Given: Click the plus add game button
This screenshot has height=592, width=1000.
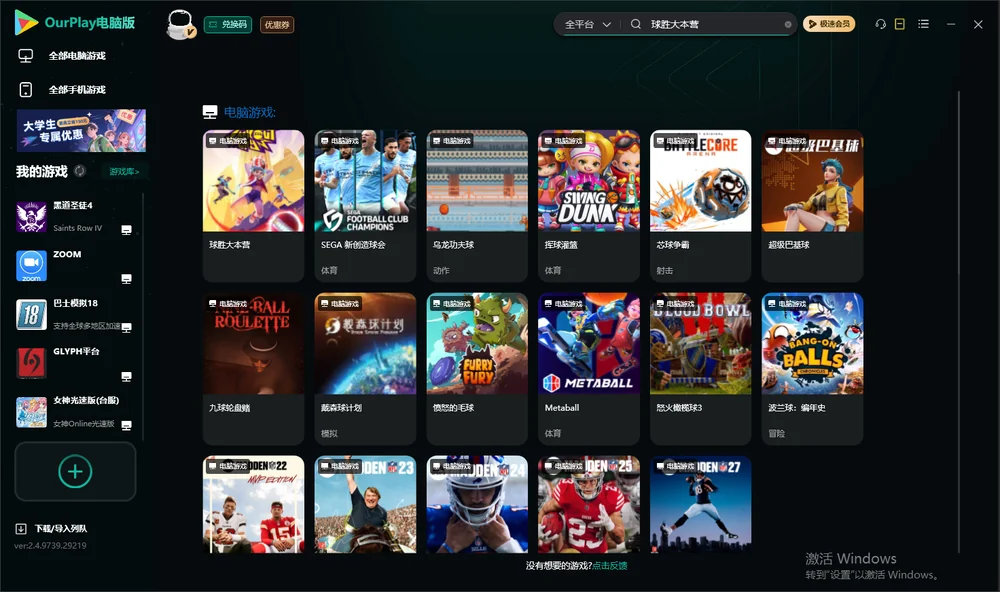Looking at the screenshot, I should point(75,472).
